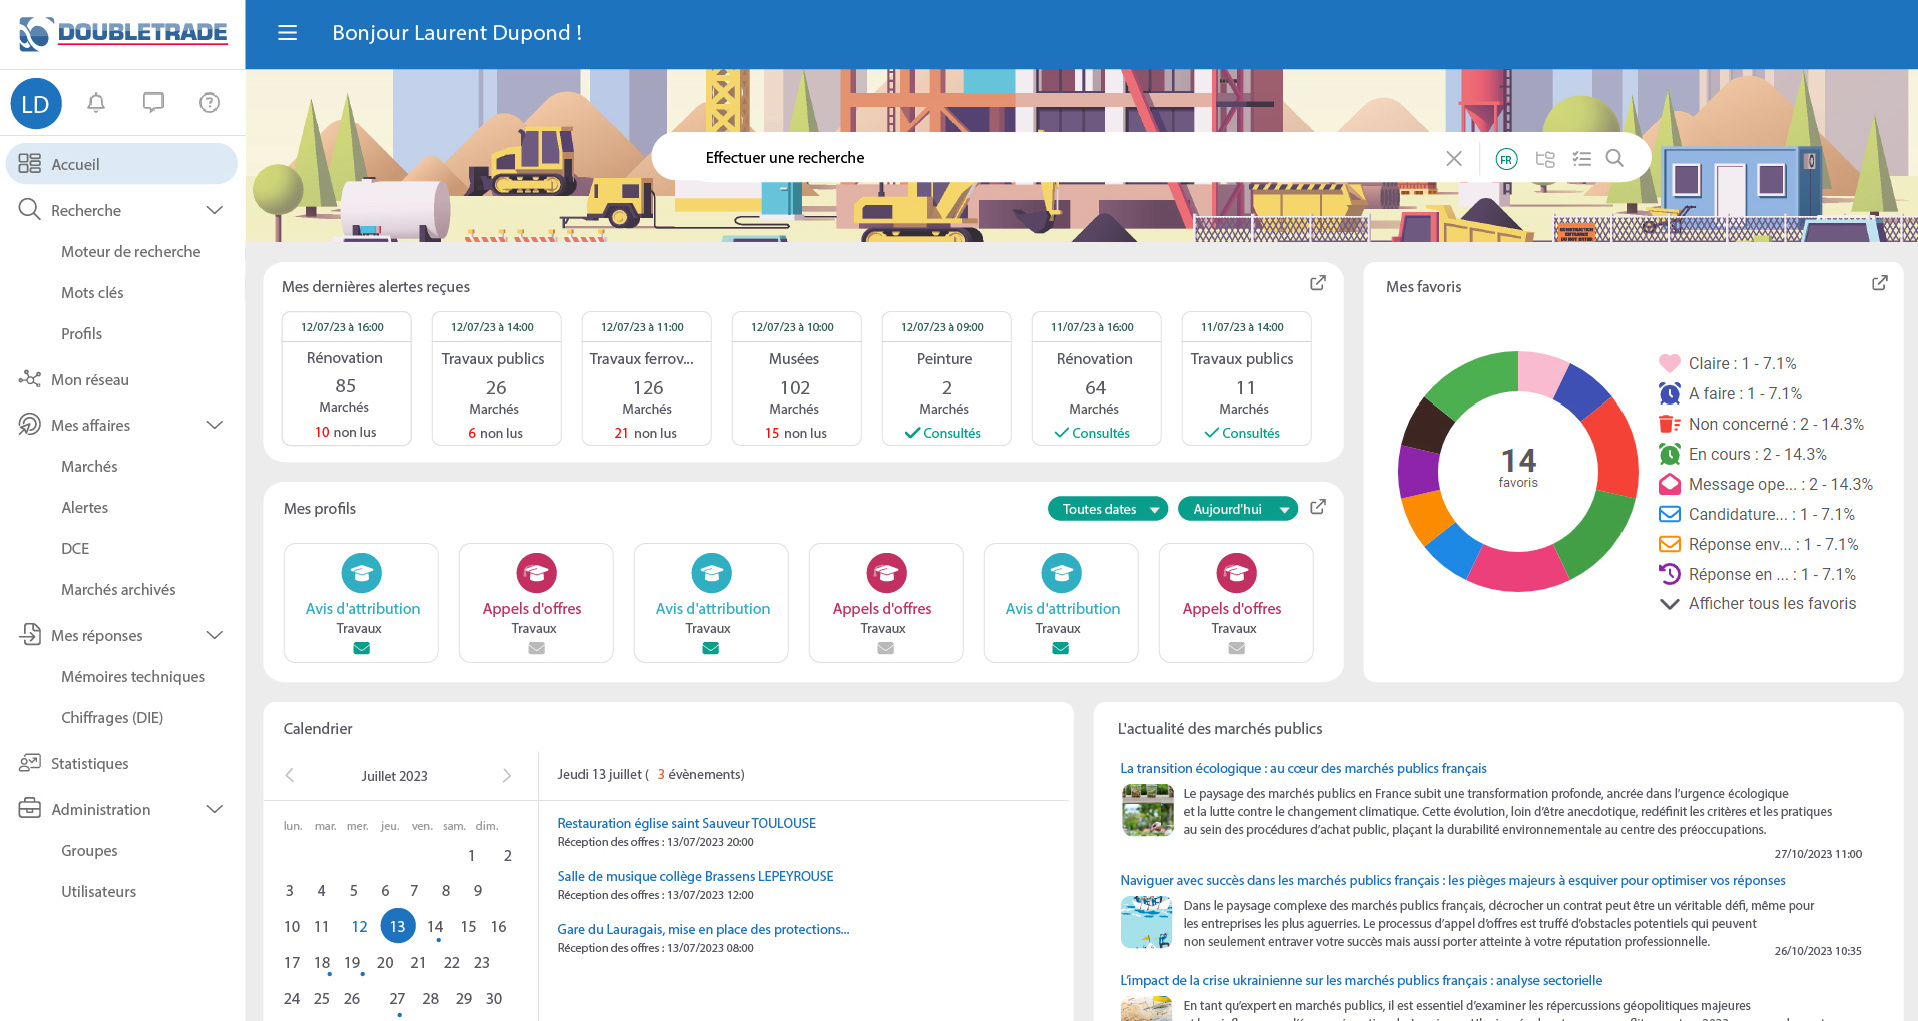Open the Rénovation alert with 85 marchés
The image size is (1918, 1021).
tap(346, 379)
